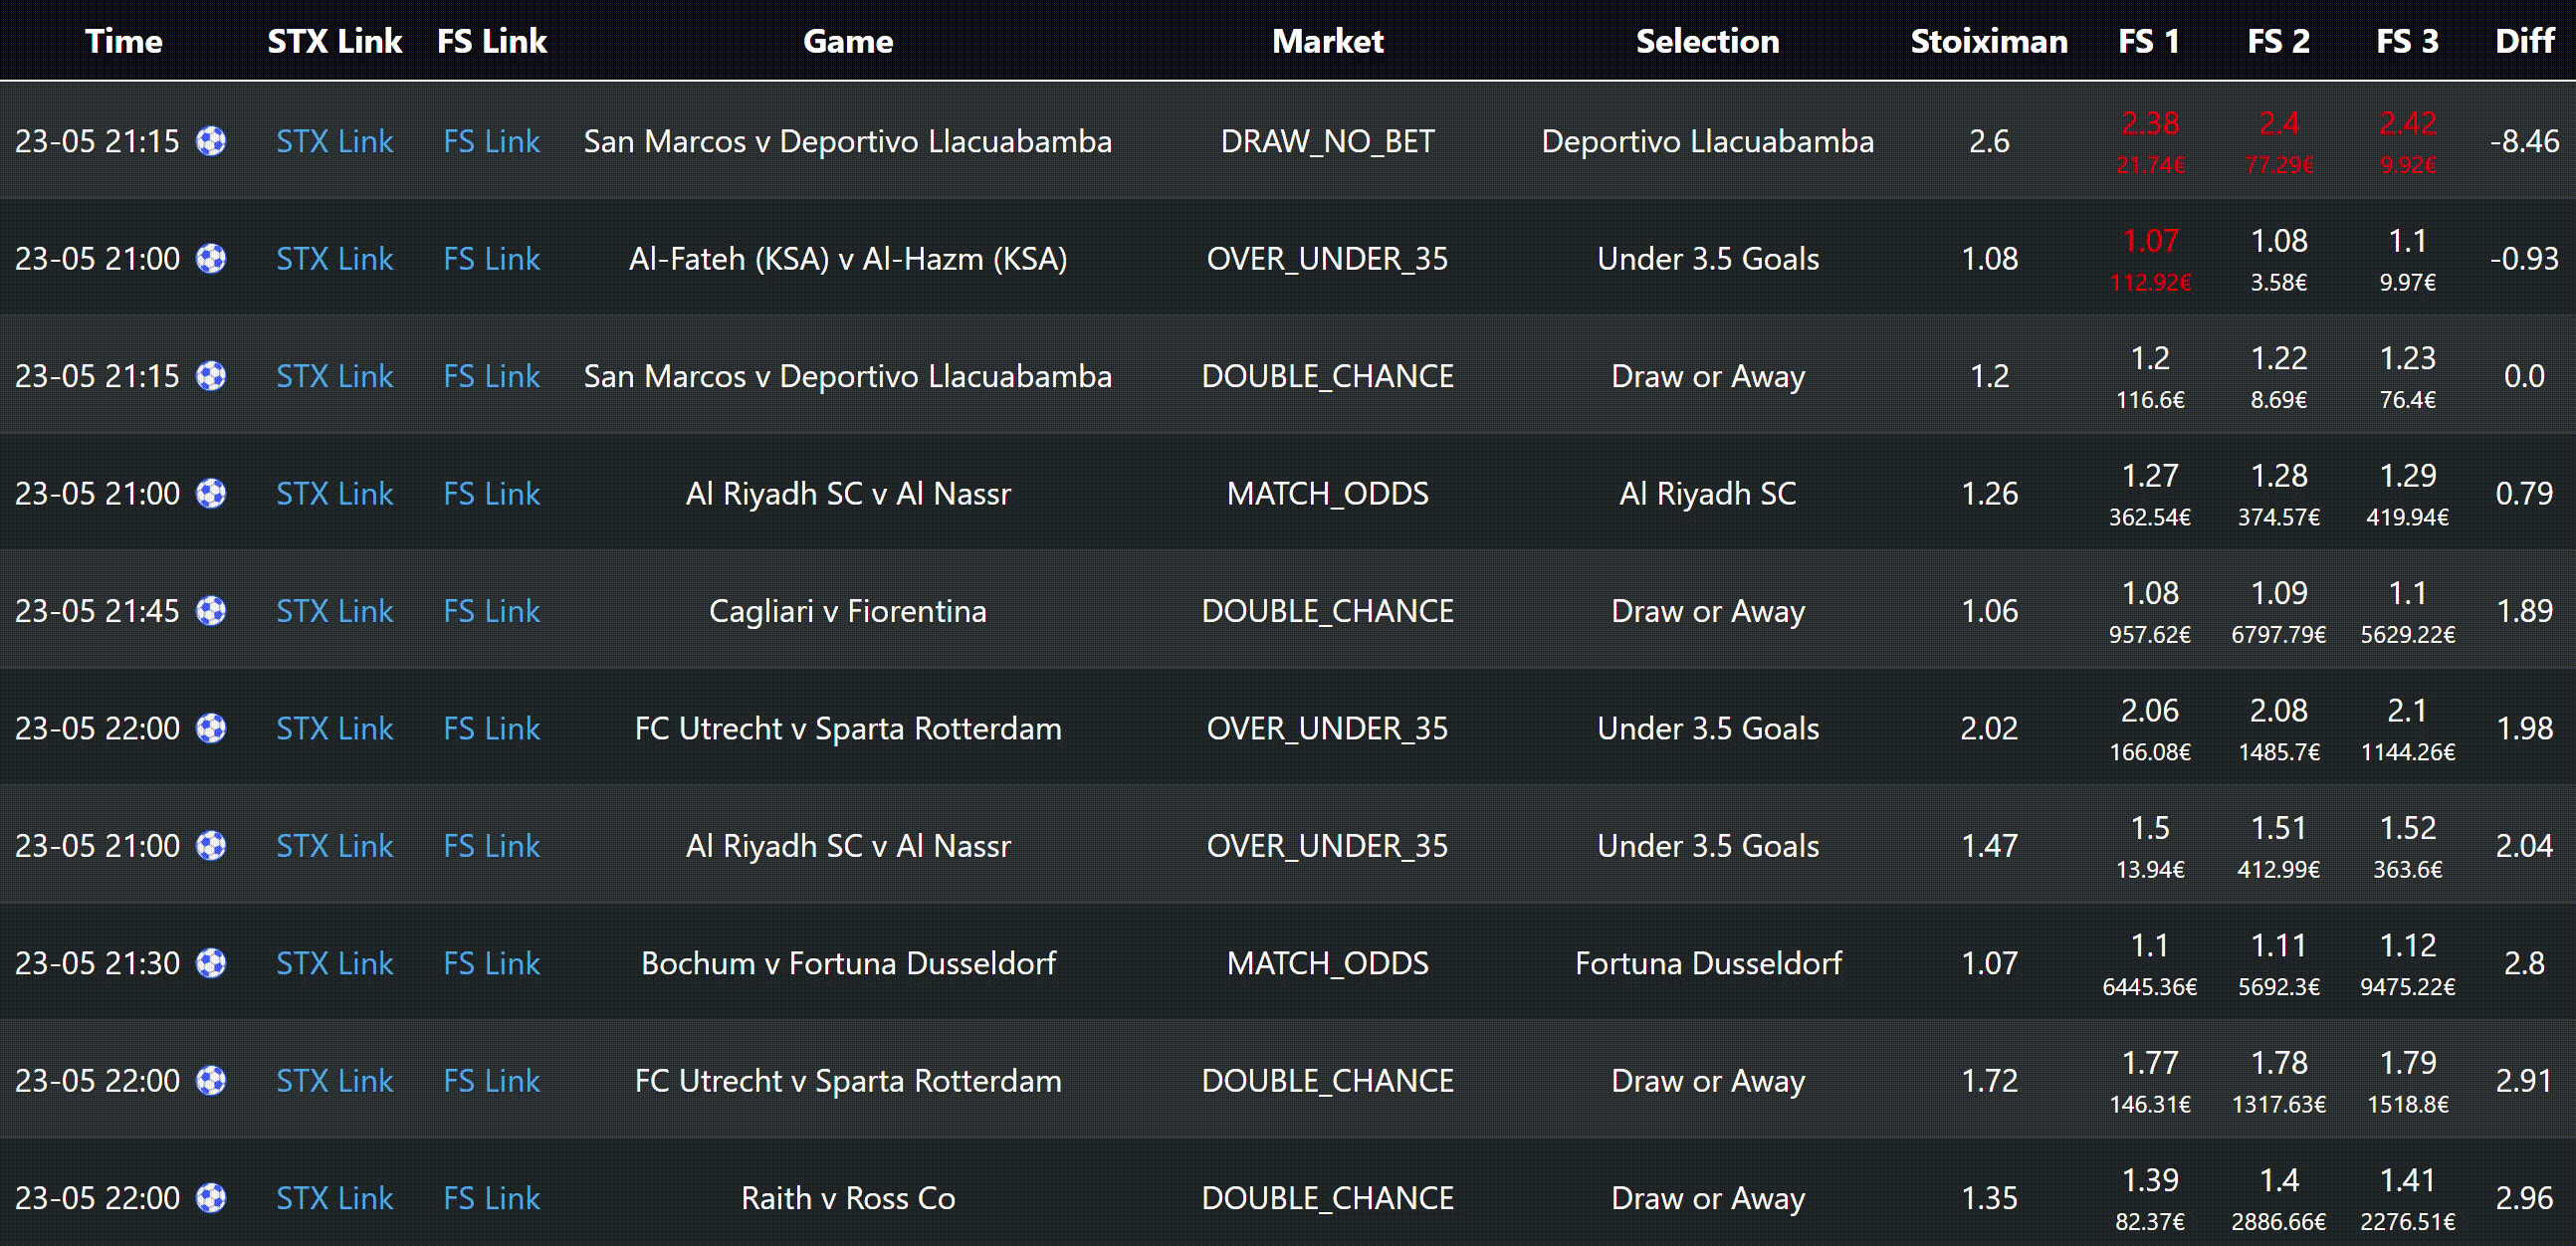Open STX Link for Al Riyadh MATCH_ODDS row
Image resolution: width=2576 pixels, height=1246 pixels.
334,494
